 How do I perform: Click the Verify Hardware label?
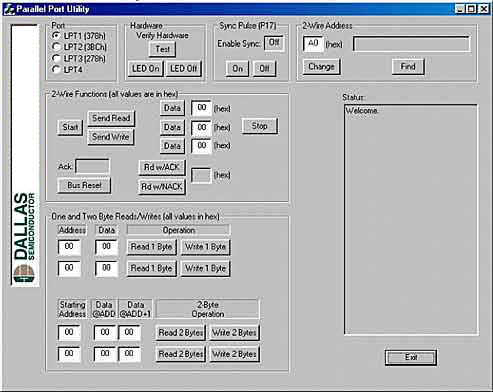pyautogui.click(x=162, y=35)
